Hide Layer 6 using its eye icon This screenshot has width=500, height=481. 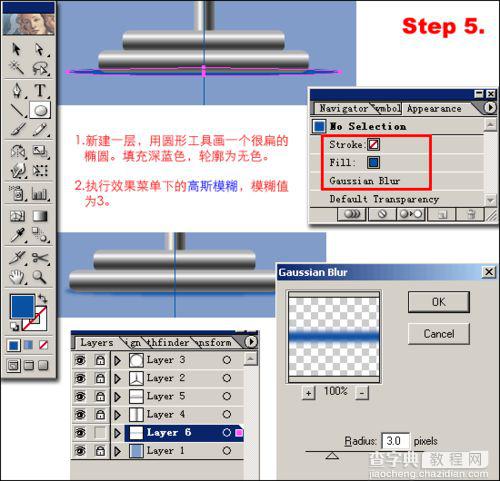(80, 432)
